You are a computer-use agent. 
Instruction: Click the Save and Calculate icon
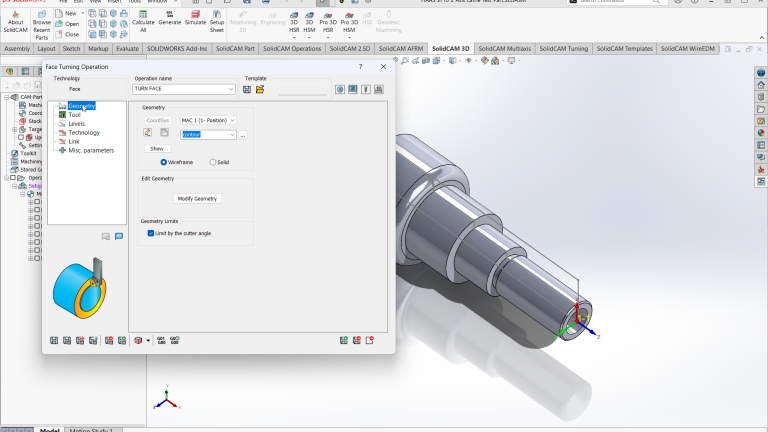67,340
